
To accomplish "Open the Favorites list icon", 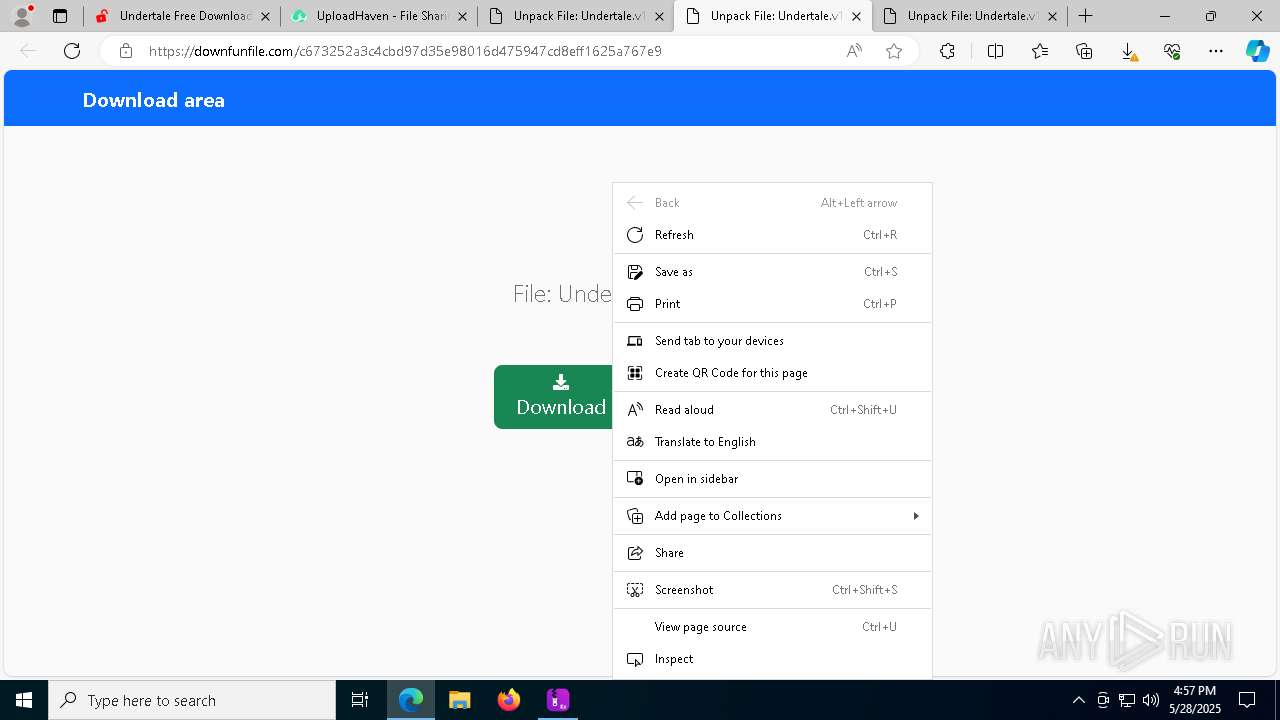I will 1040,51.
